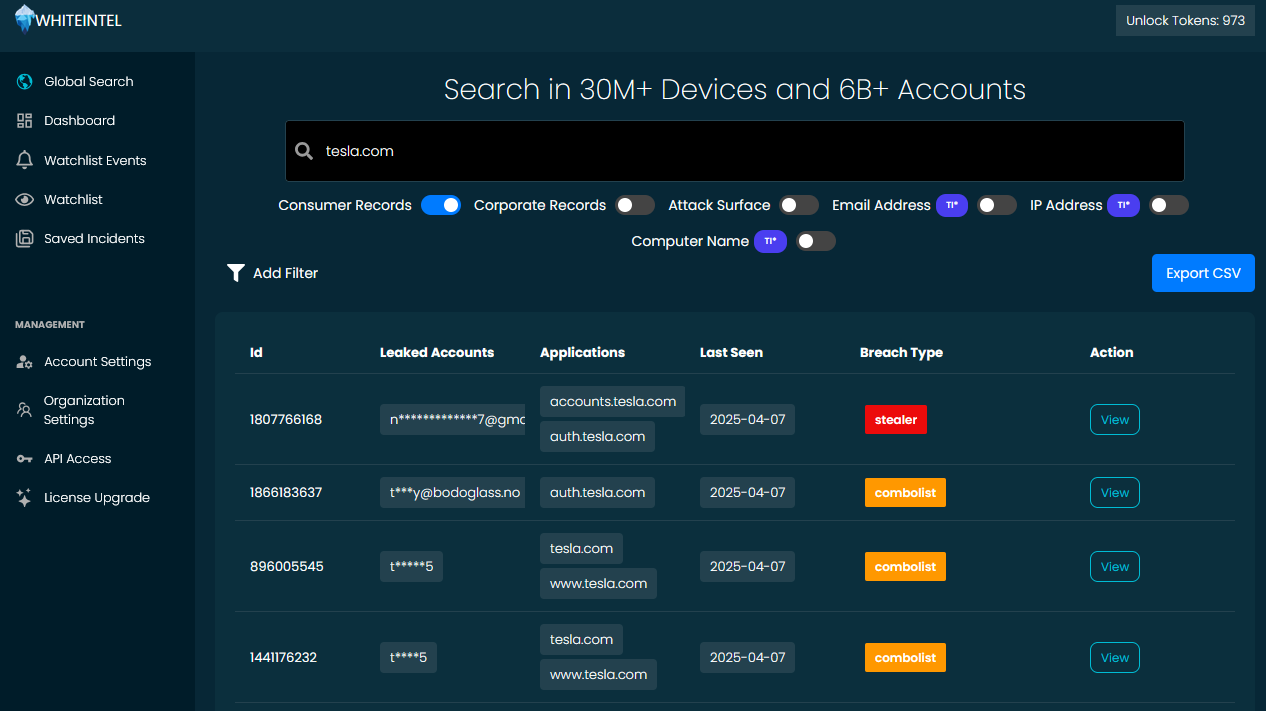
Task: Click the Watchlist Events bell icon
Action: point(25,161)
